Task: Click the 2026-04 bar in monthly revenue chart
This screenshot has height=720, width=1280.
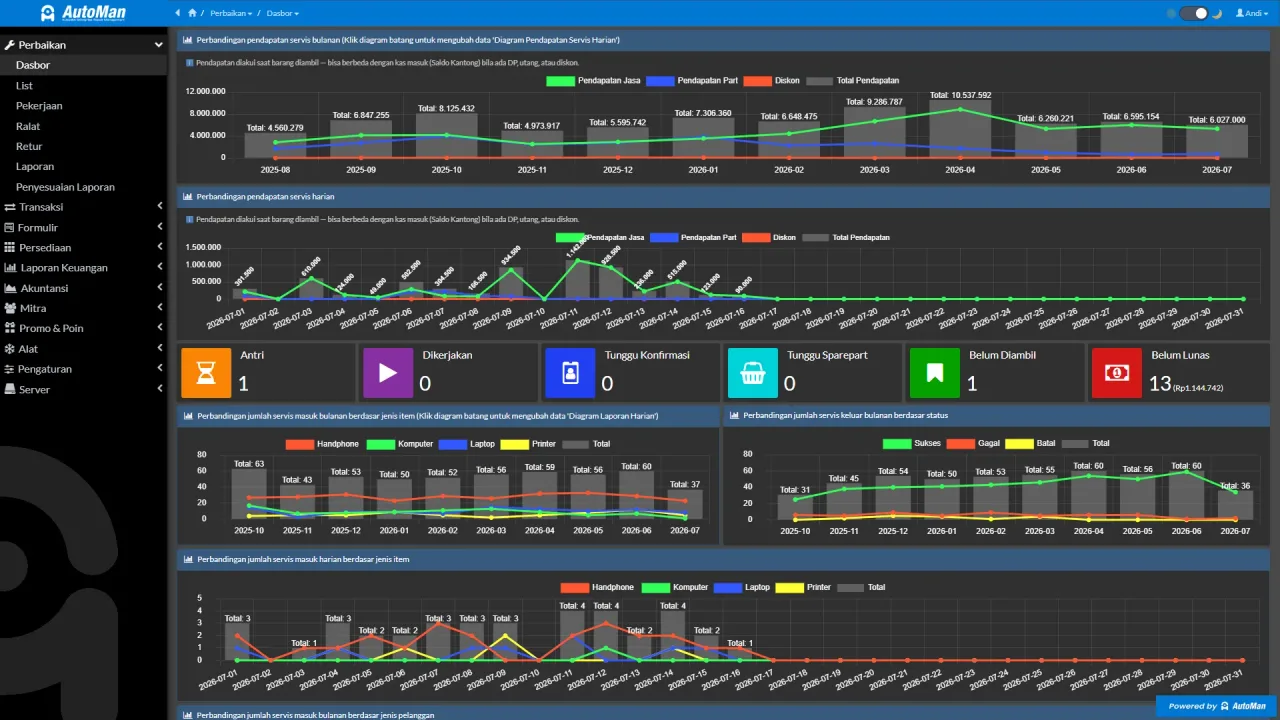Action: point(960,129)
